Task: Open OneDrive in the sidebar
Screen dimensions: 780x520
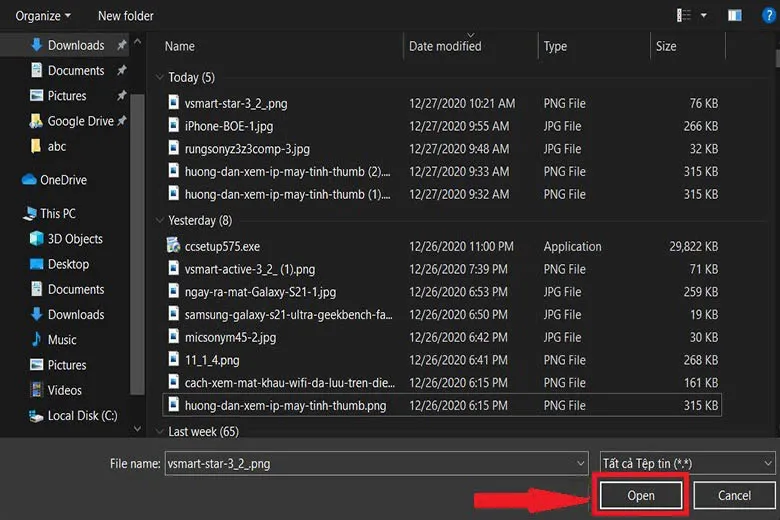Action: (64, 180)
